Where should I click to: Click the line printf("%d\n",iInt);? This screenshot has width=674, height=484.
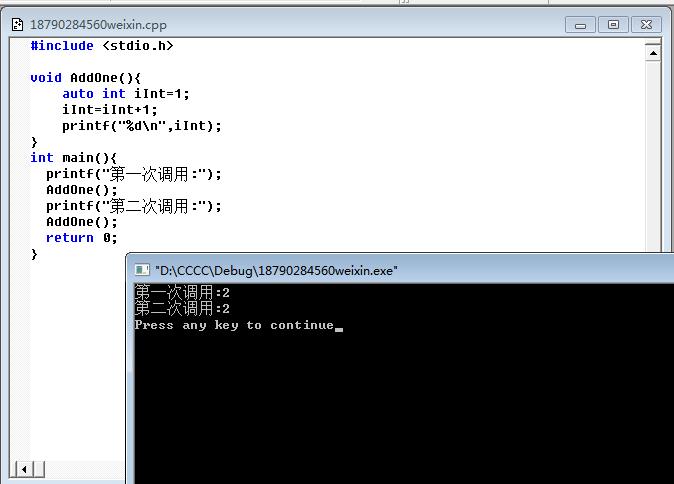[x=142, y=126]
